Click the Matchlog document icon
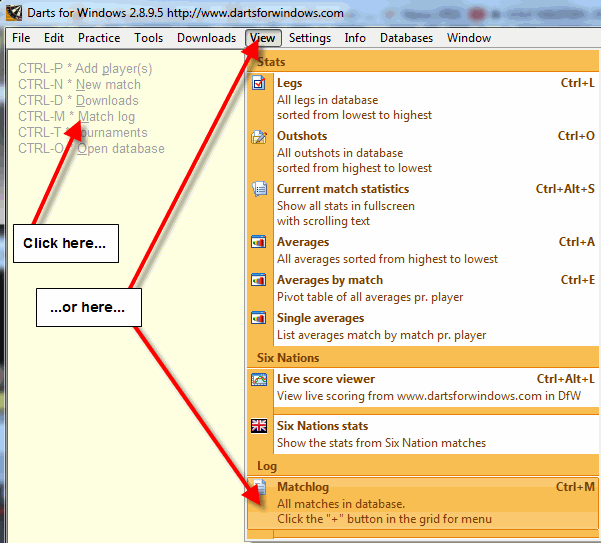 point(259,488)
